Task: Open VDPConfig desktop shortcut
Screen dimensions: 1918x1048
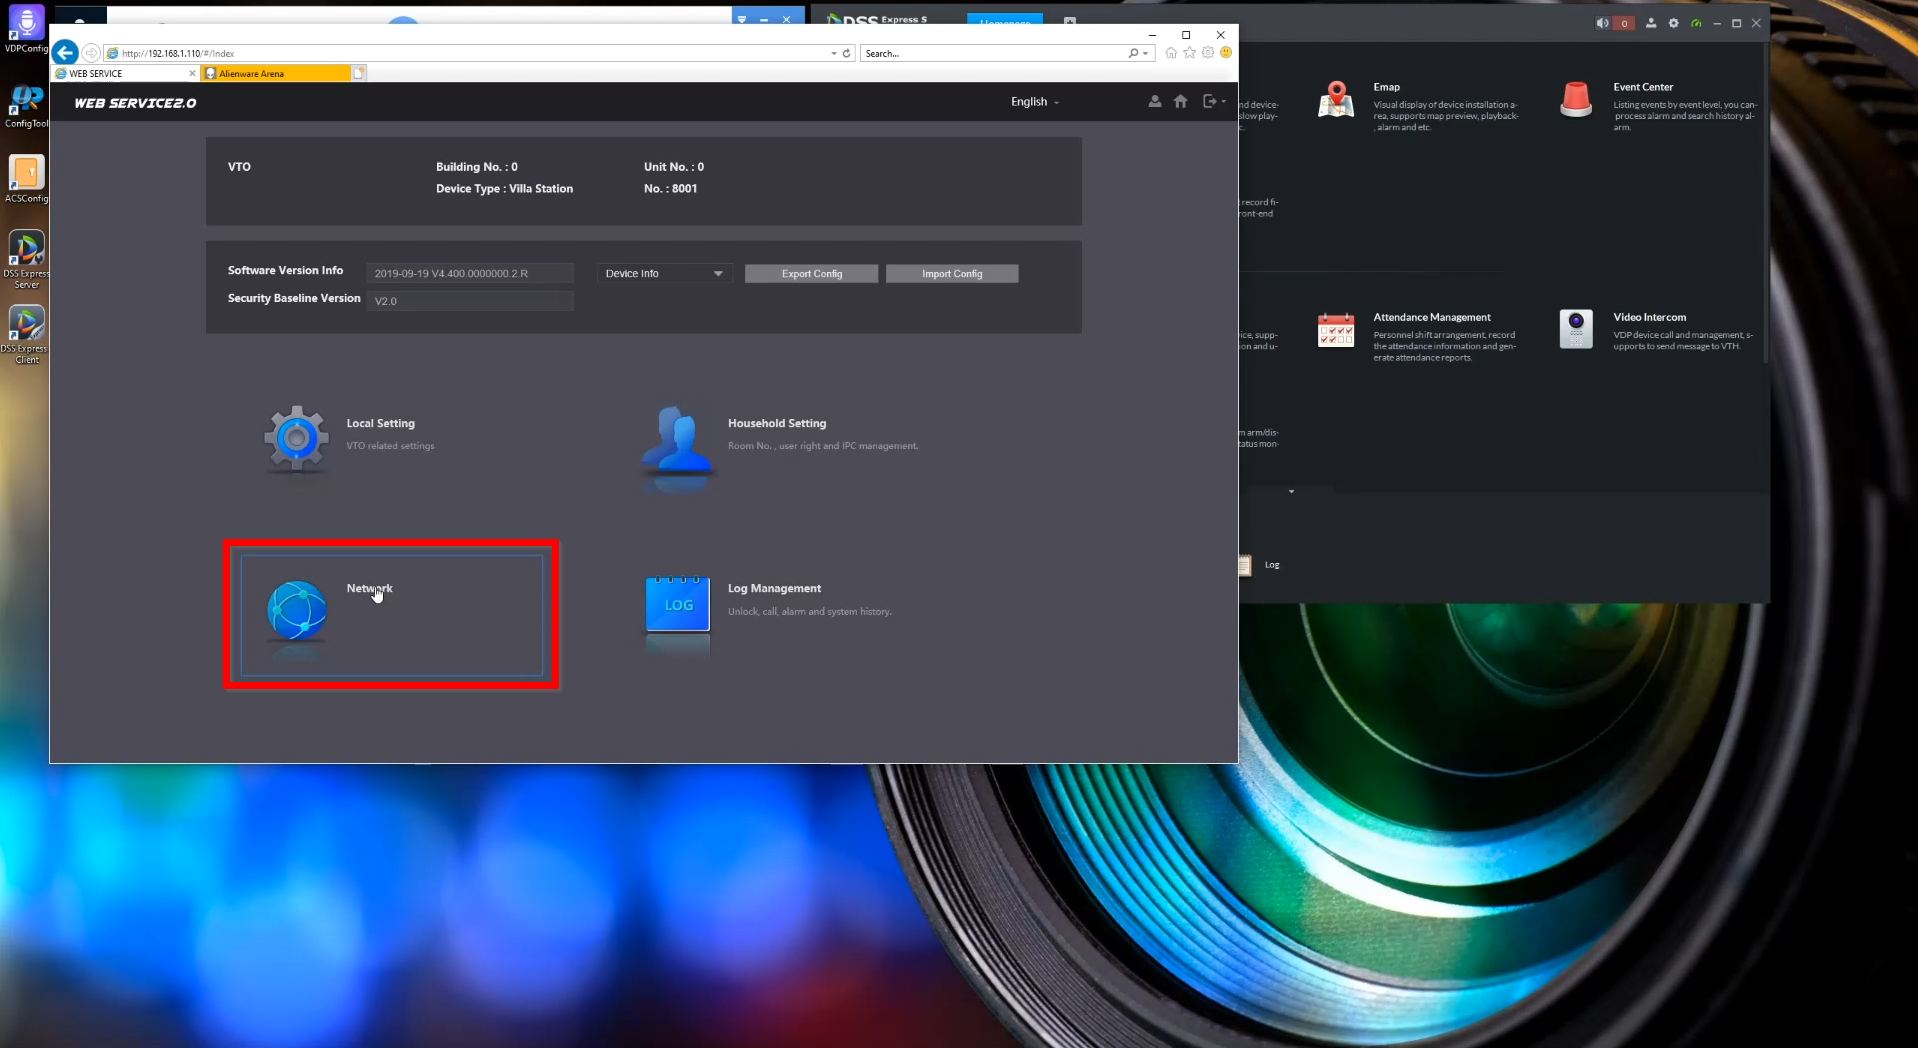Action: tap(26, 27)
